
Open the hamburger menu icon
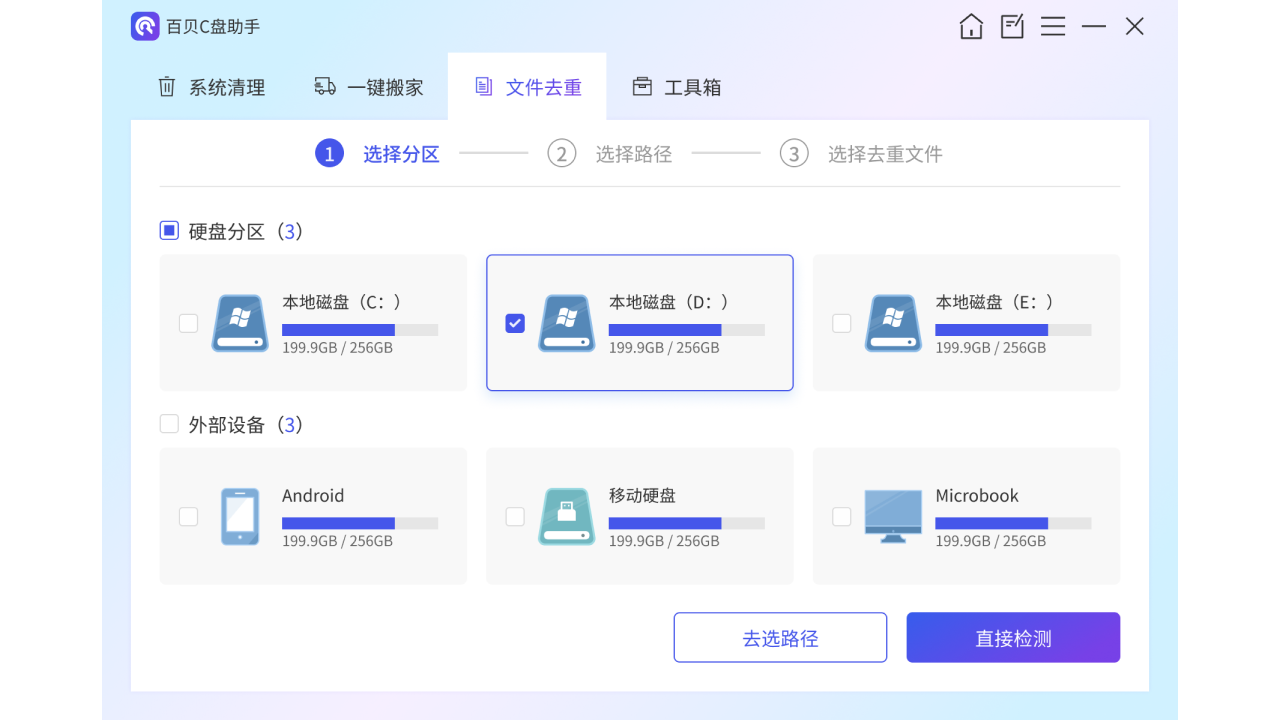tap(1053, 26)
